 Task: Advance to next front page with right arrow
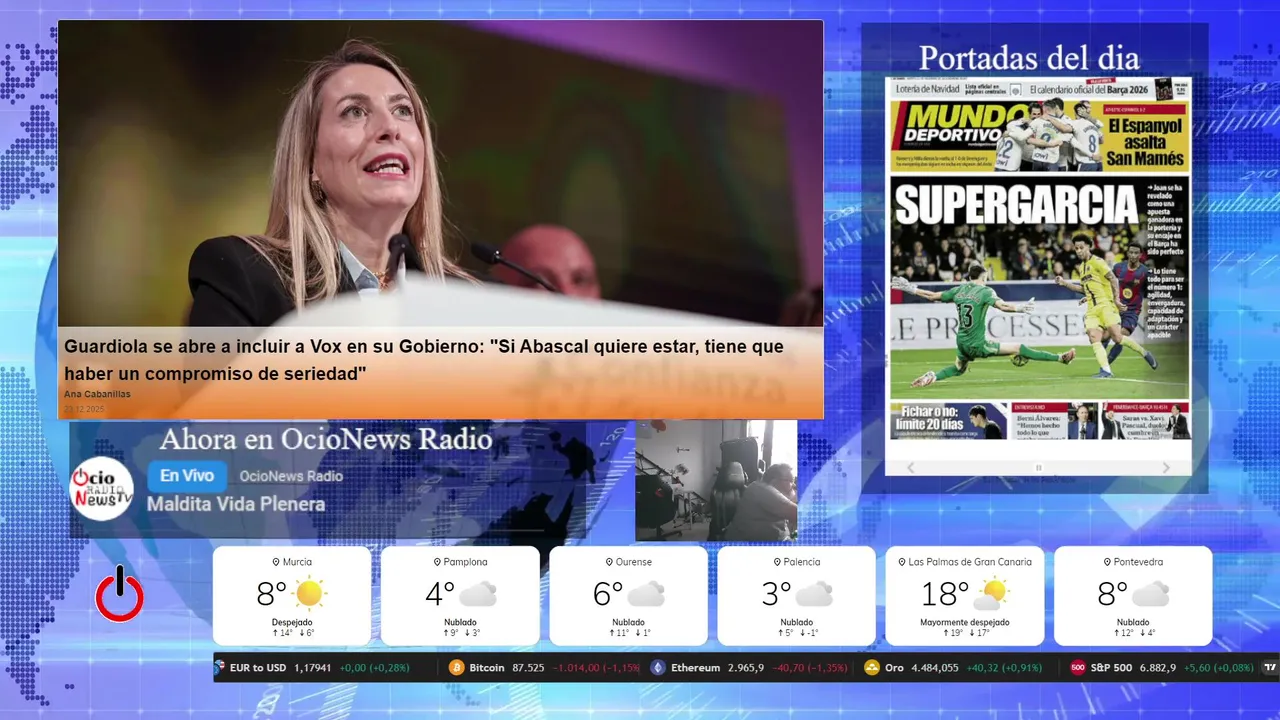[x=1166, y=468]
